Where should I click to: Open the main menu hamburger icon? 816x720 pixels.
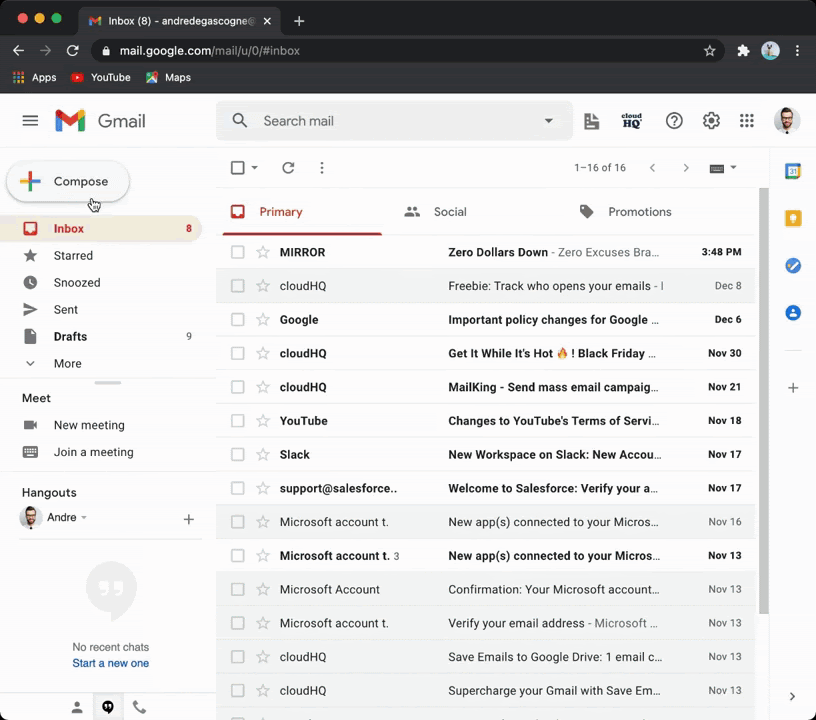[x=30, y=121]
